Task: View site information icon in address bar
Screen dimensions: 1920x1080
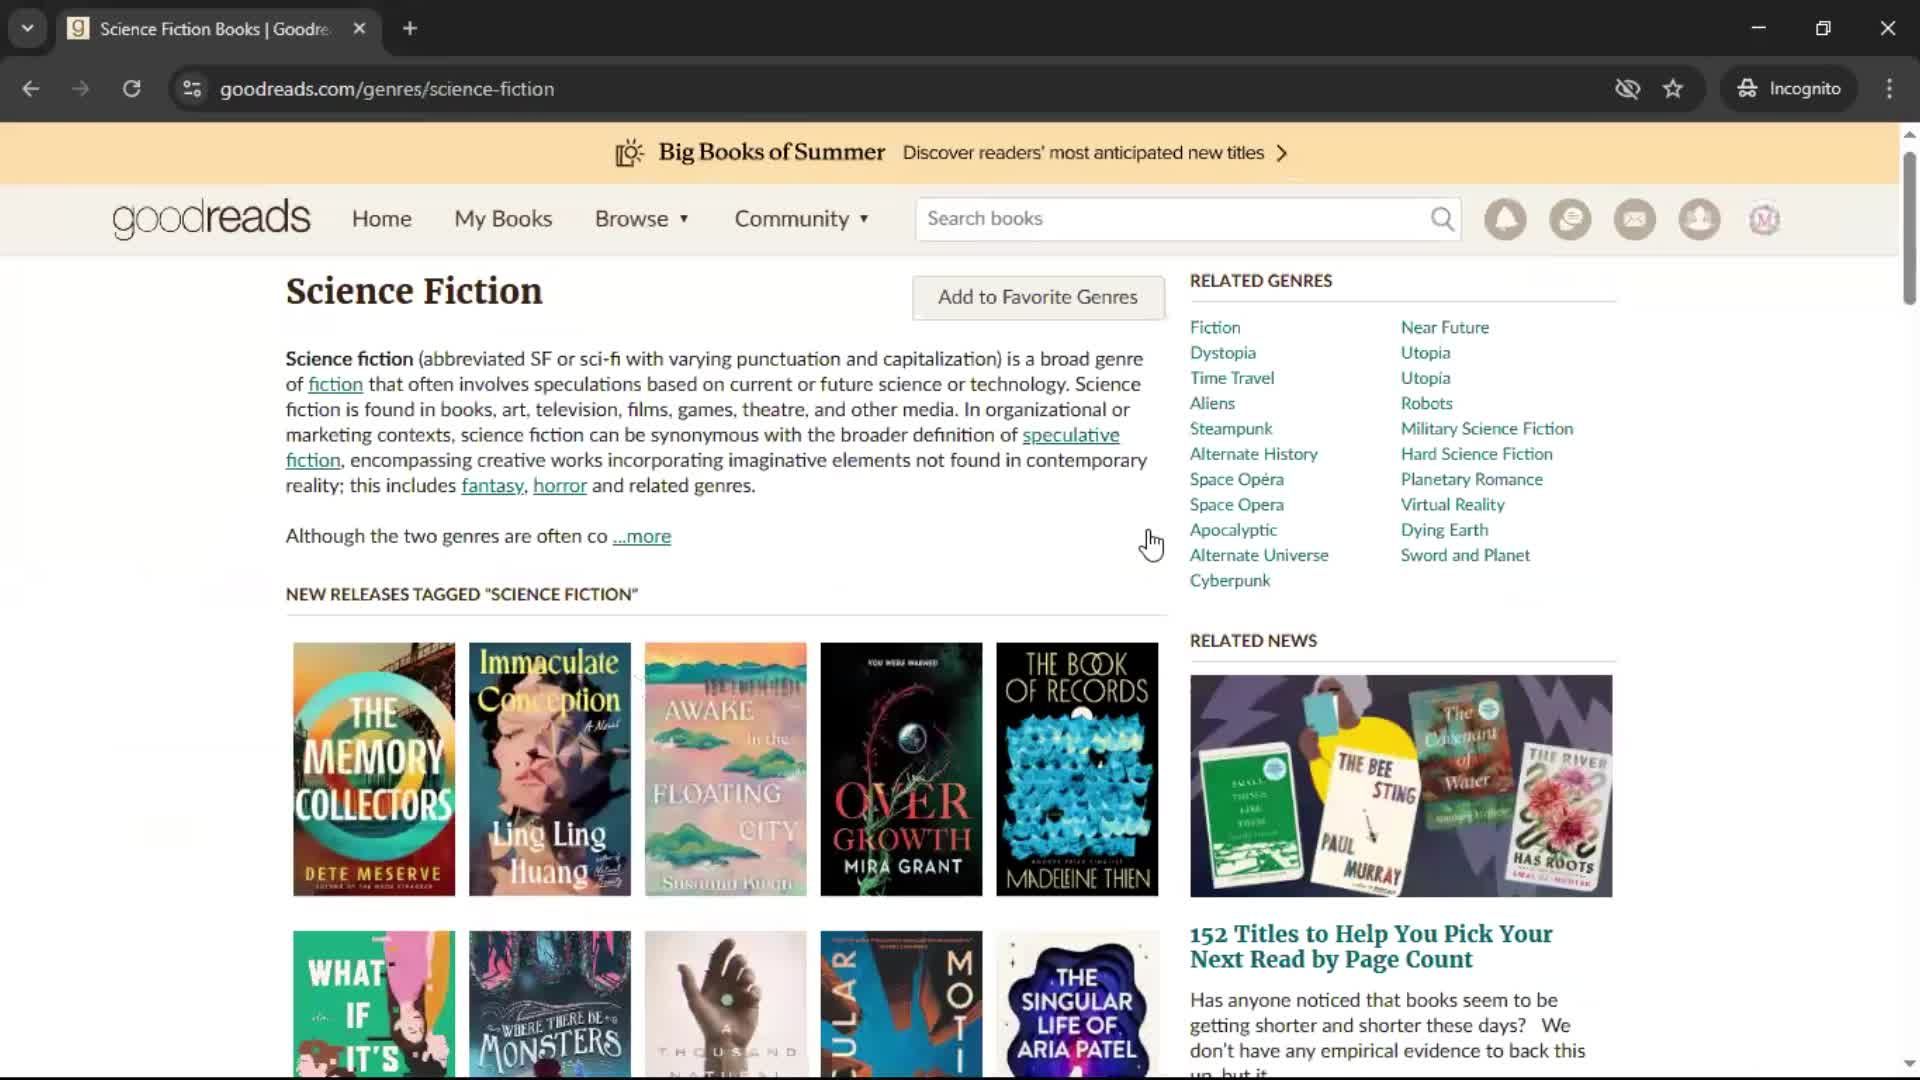Action: coord(192,89)
